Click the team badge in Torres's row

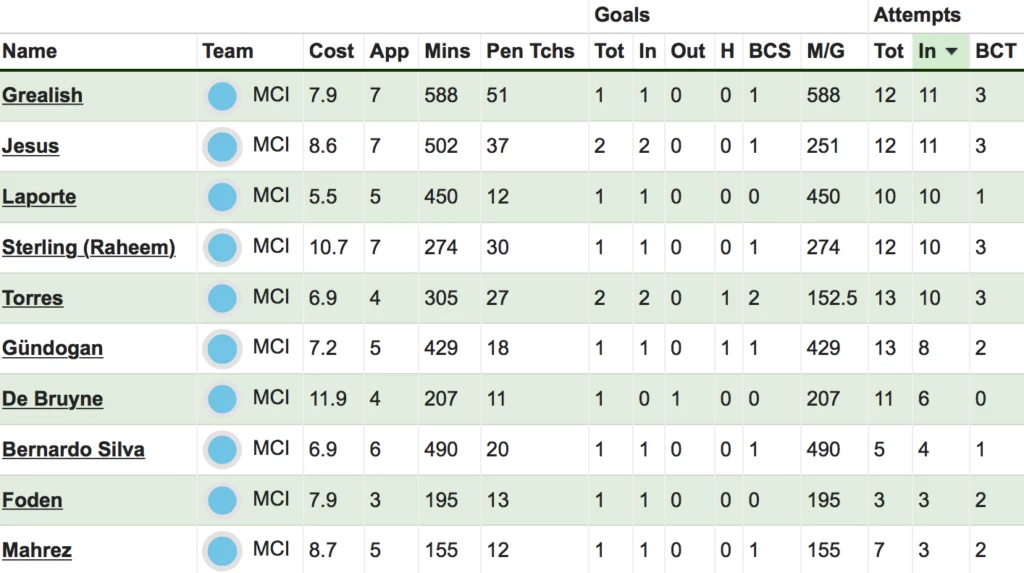(222, 298)
